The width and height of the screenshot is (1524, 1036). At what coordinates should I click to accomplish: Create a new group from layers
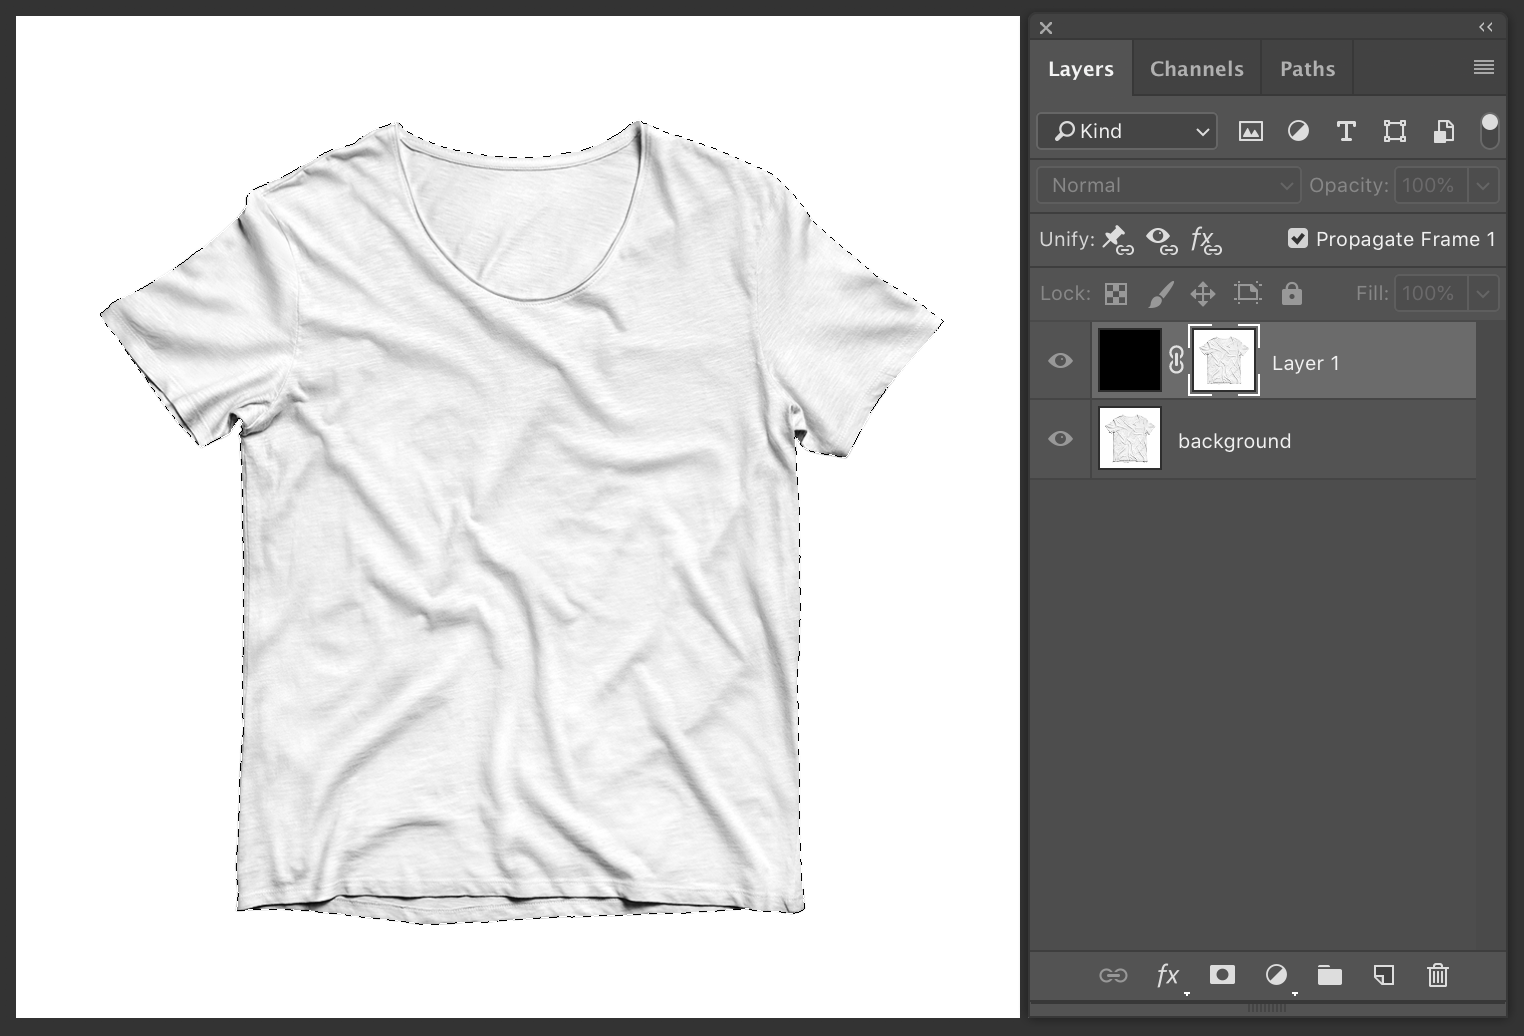click(x=1329, y=975)
